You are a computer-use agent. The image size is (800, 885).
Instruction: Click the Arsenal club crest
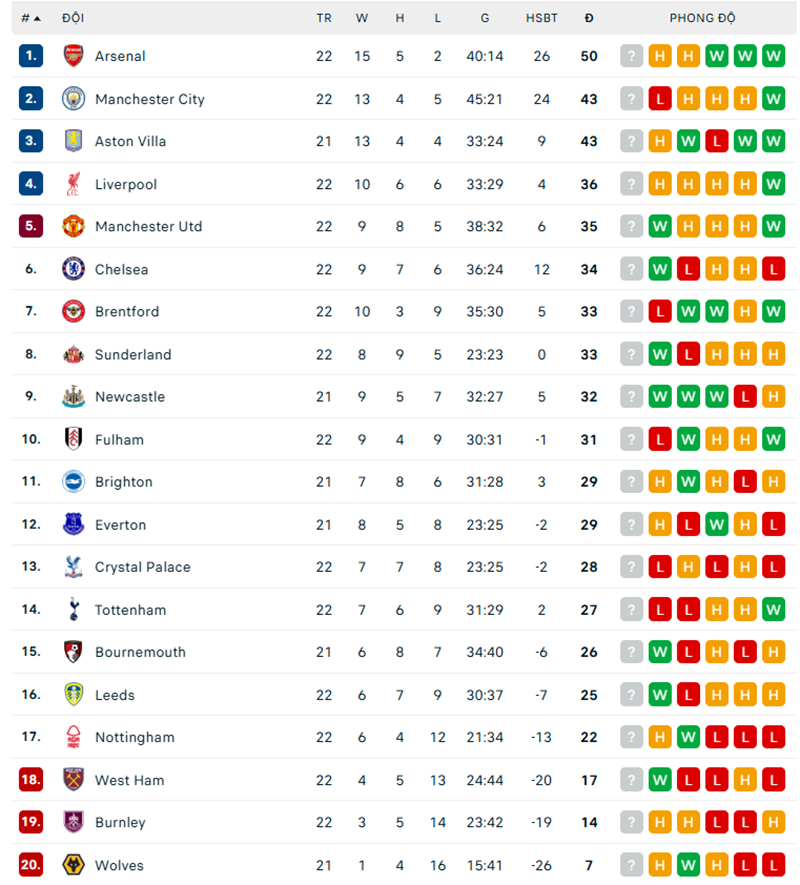pos(73,56)
